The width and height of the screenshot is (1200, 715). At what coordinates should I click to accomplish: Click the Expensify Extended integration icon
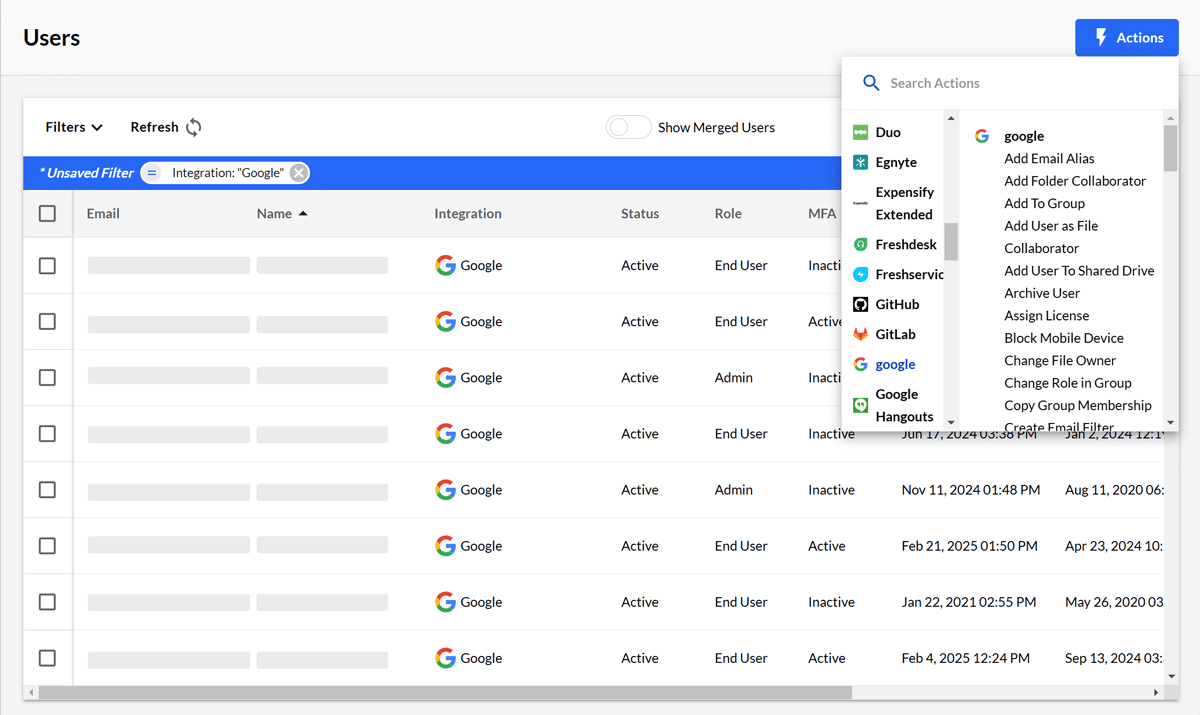tap(861, 203)
